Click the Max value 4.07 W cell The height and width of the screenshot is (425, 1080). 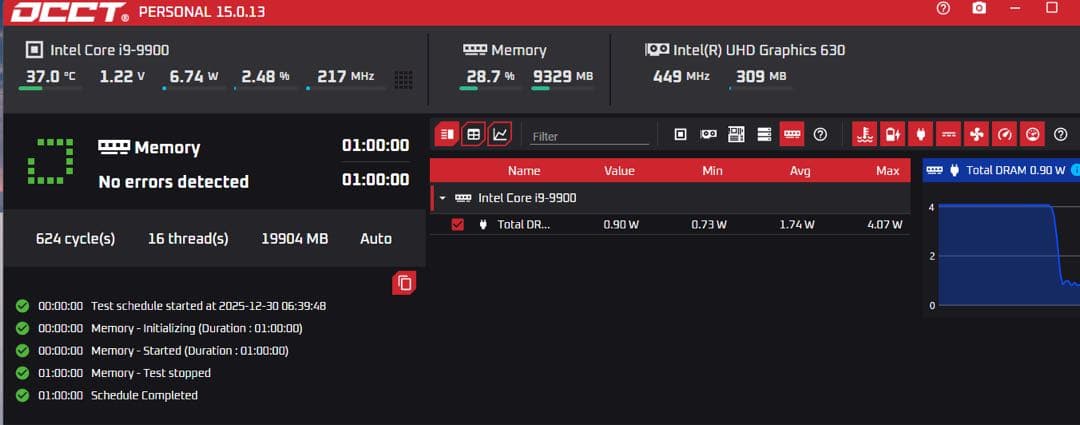(887, 225)
